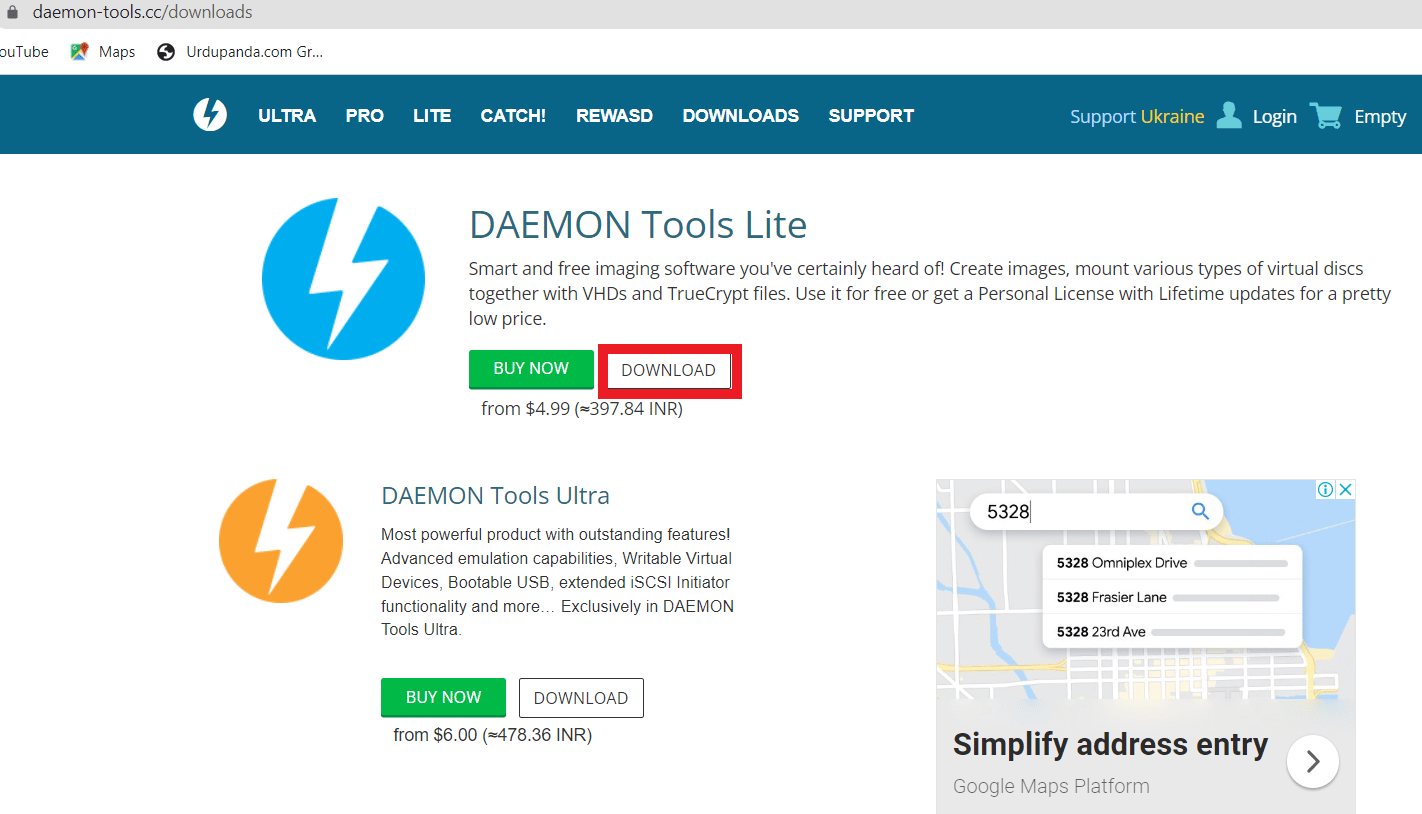Viewport: 1422px width, 814px height.
Task: Click the padlock icon in the address bar
Action: click(x=10, y=12)
